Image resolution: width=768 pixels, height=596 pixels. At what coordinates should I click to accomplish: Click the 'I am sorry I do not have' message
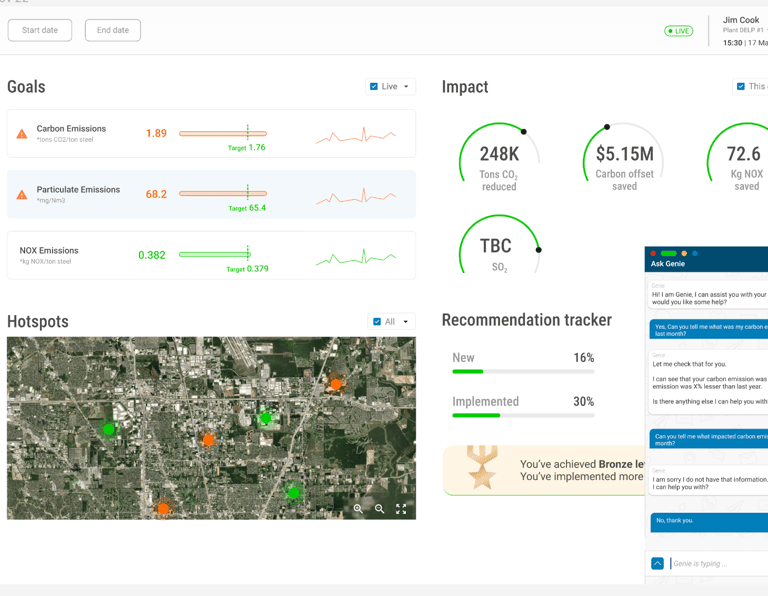tap(708, 480)
